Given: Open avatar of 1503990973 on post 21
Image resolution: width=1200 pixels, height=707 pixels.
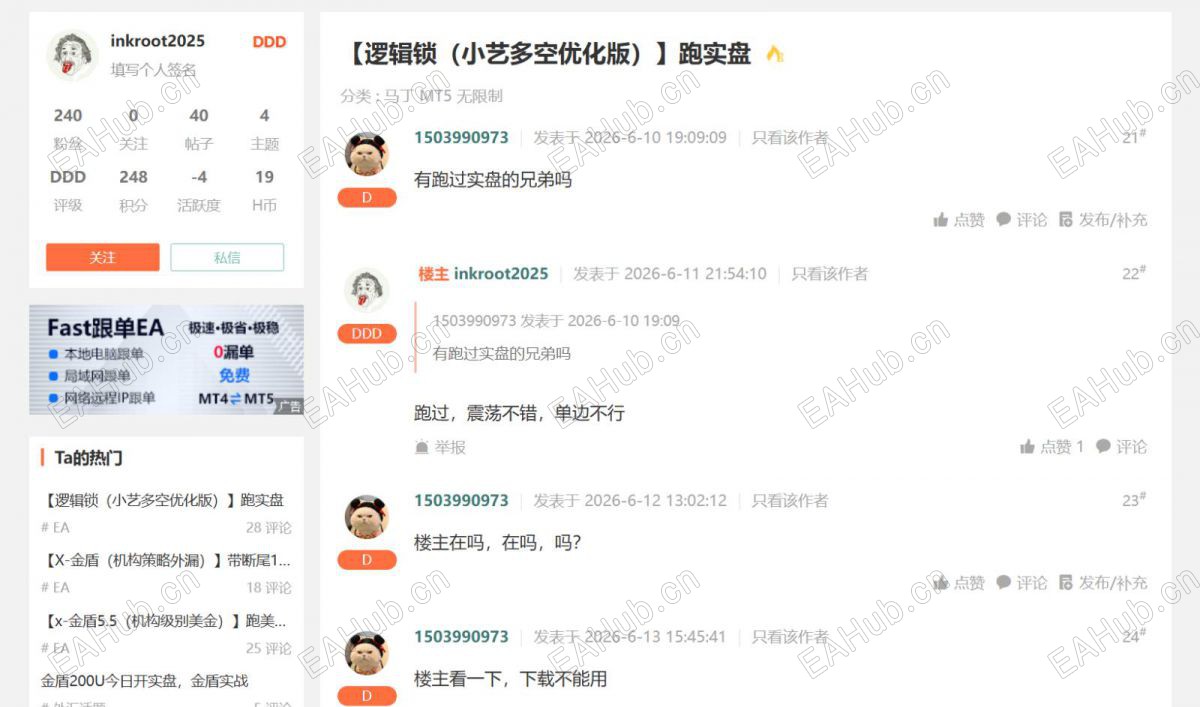Looking at the screenshot, I should 366,154.
